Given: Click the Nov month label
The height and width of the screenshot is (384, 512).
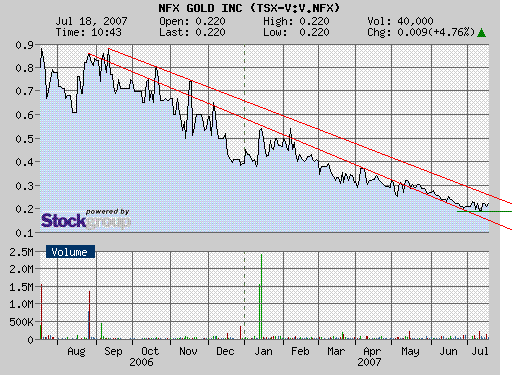Looking at the screenshot, I should 188,351.
